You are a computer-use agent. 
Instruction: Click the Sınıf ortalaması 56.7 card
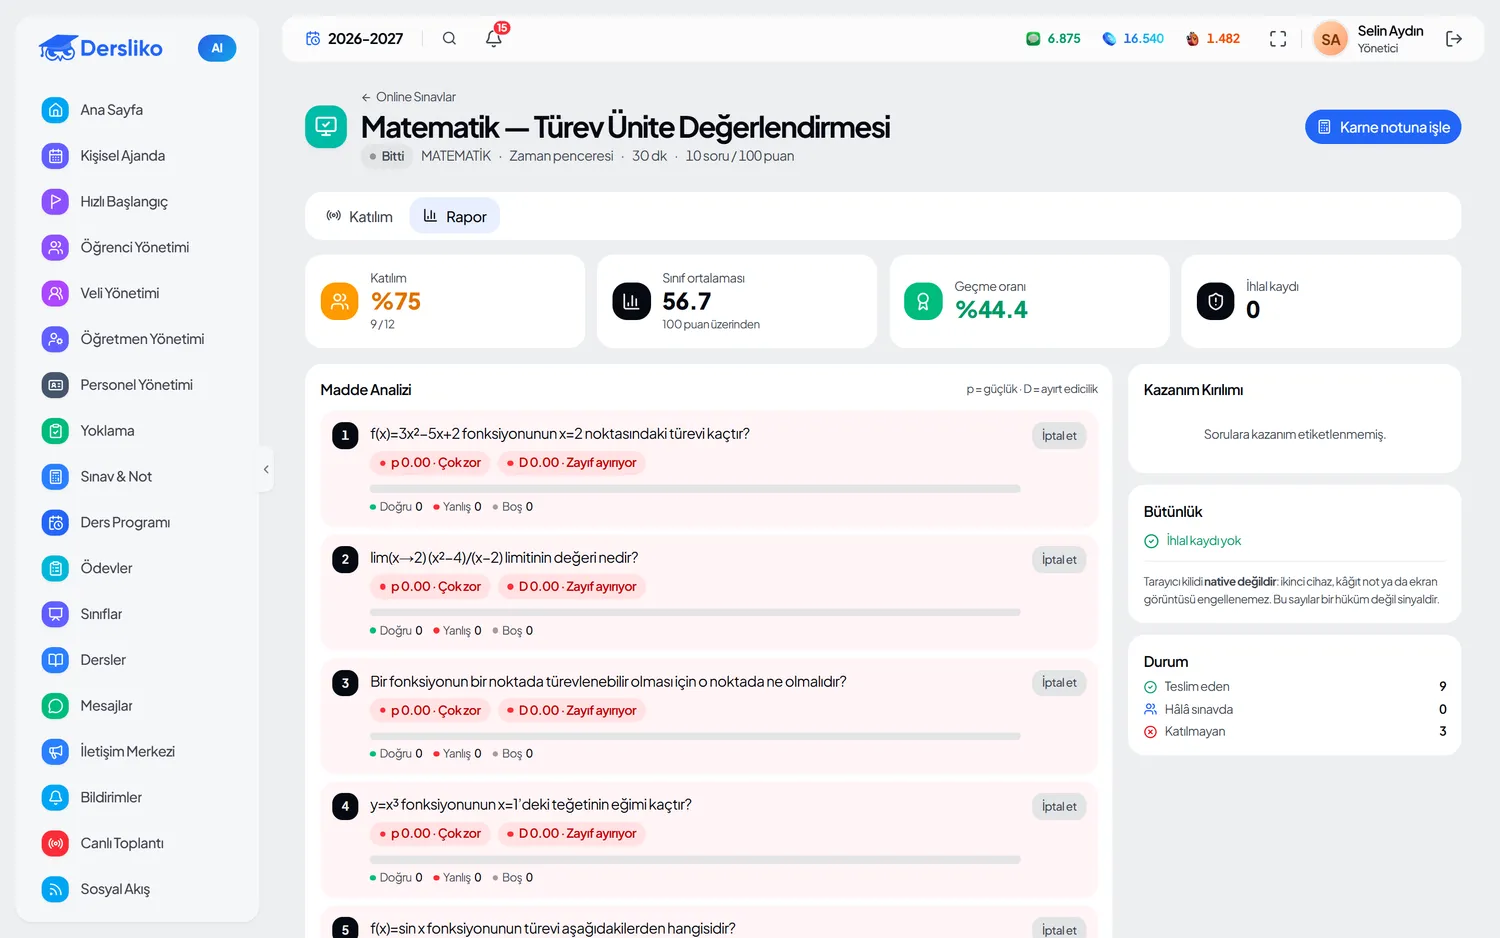[737, 301]
